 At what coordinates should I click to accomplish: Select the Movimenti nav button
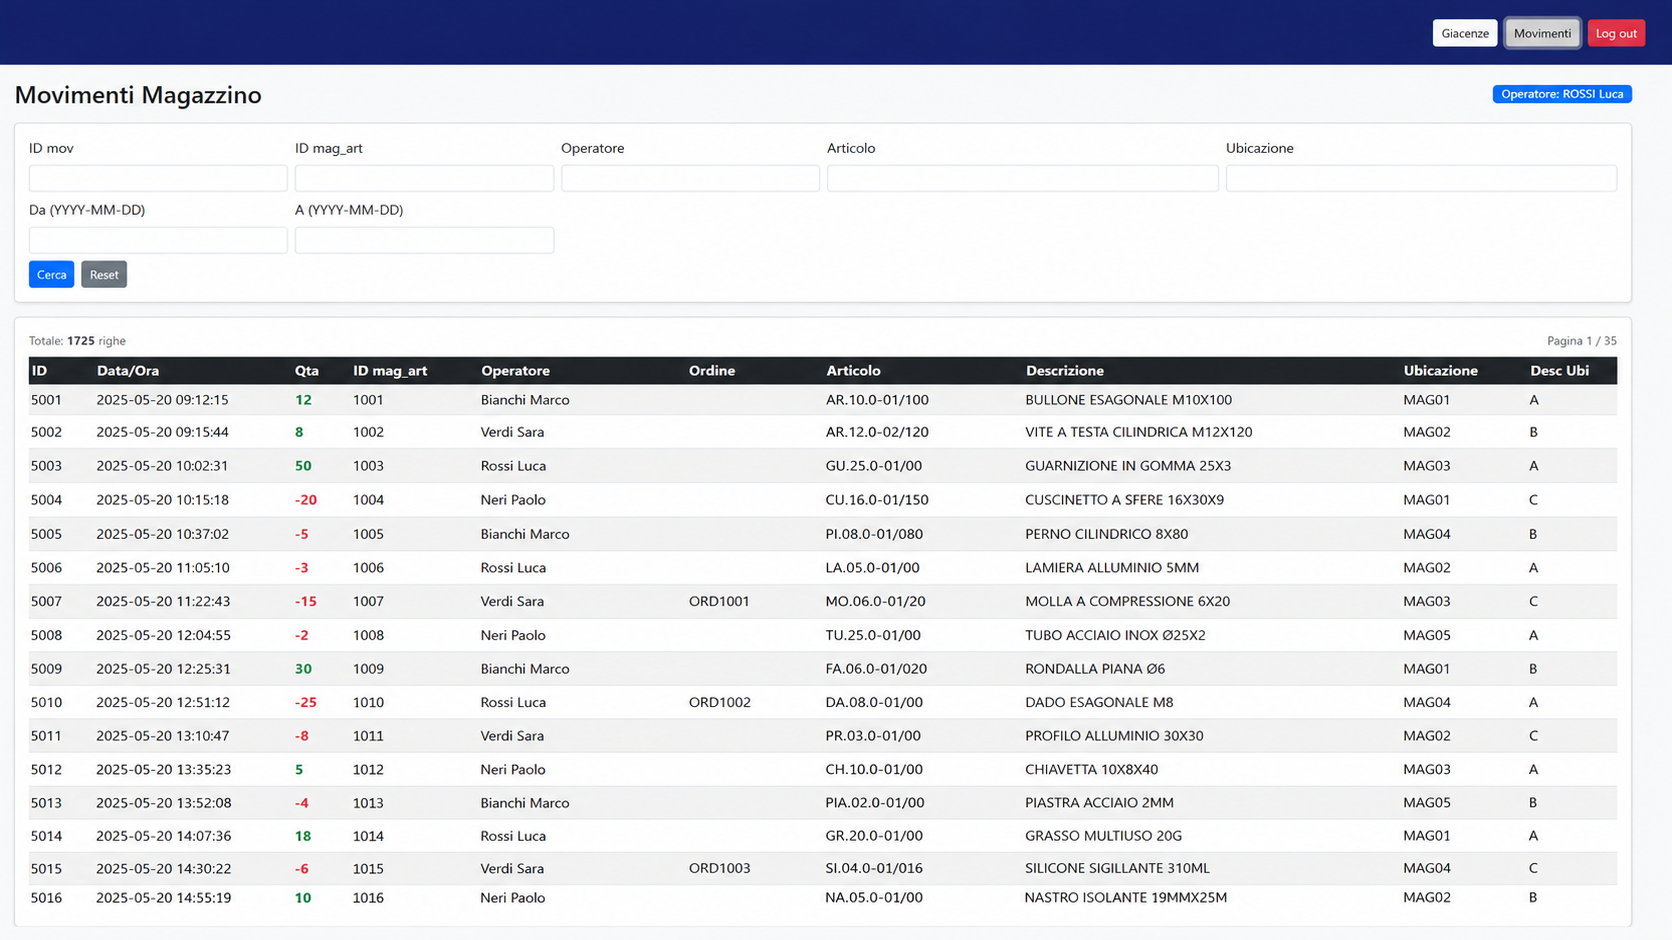coord(1542,33)
